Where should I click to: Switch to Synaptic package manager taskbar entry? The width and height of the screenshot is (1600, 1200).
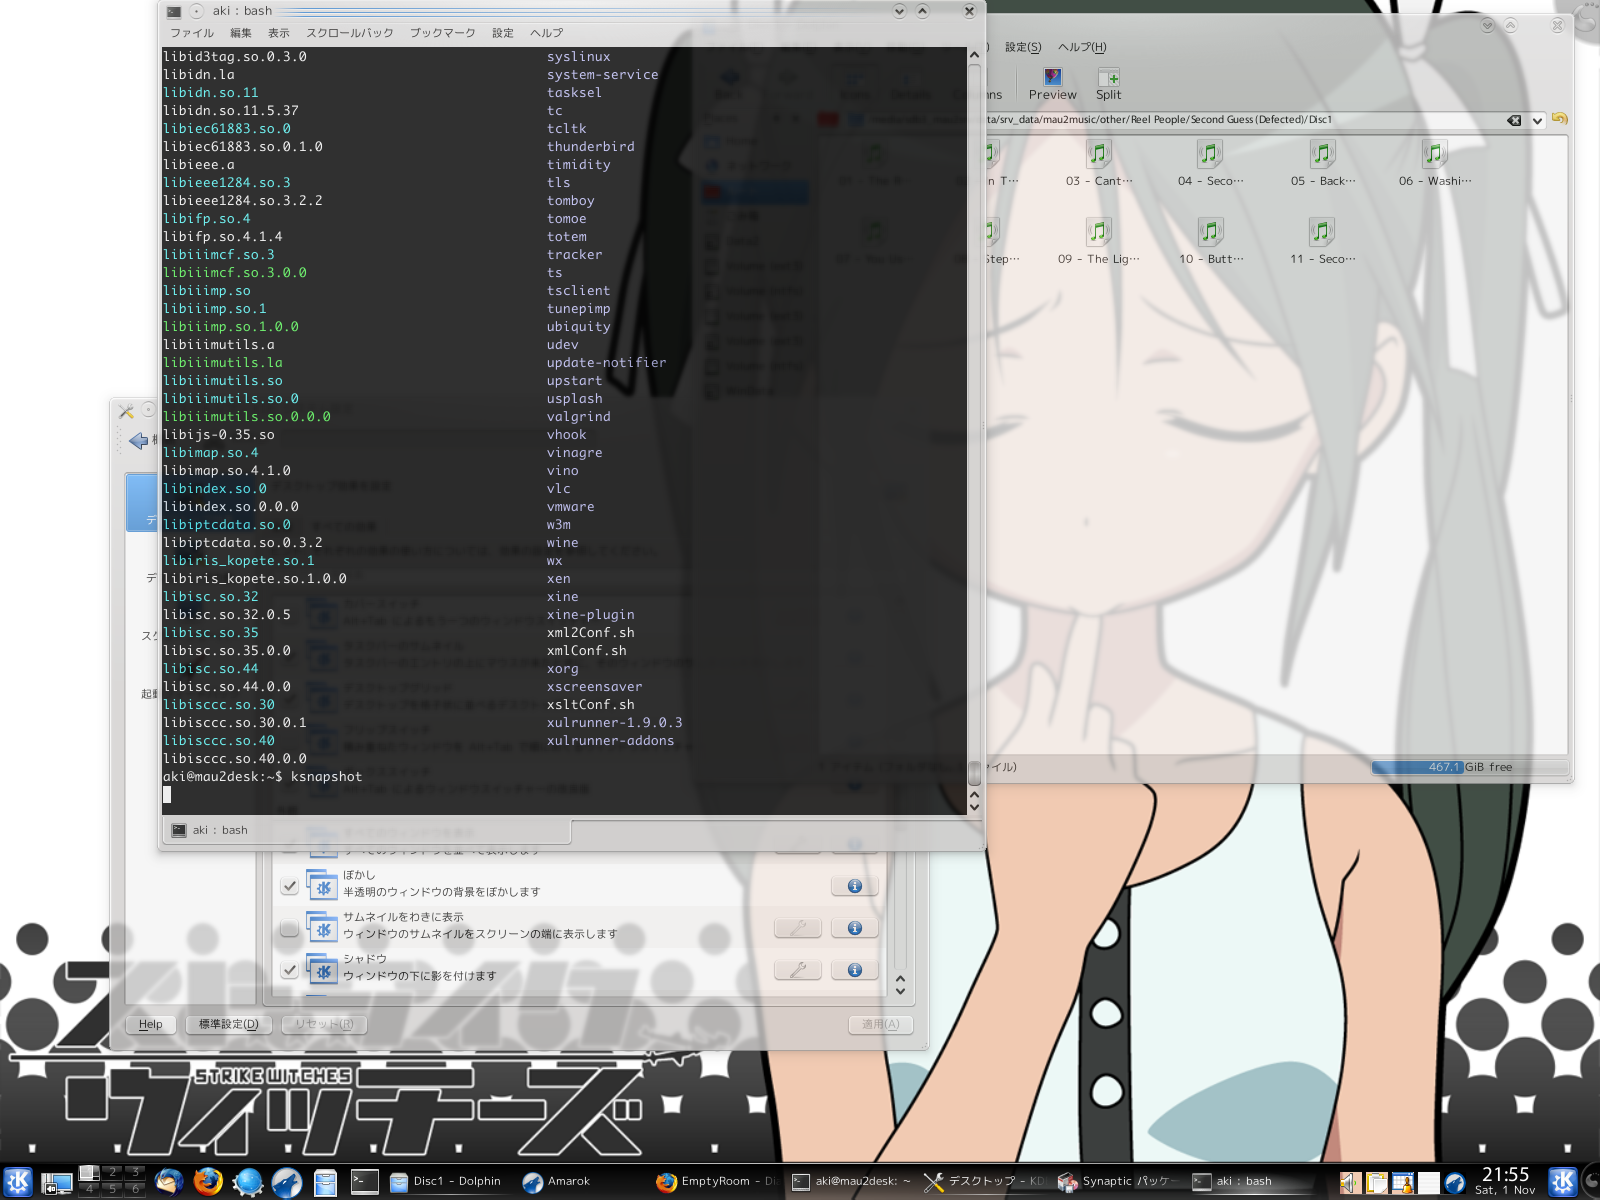tap(1118, 1182)
